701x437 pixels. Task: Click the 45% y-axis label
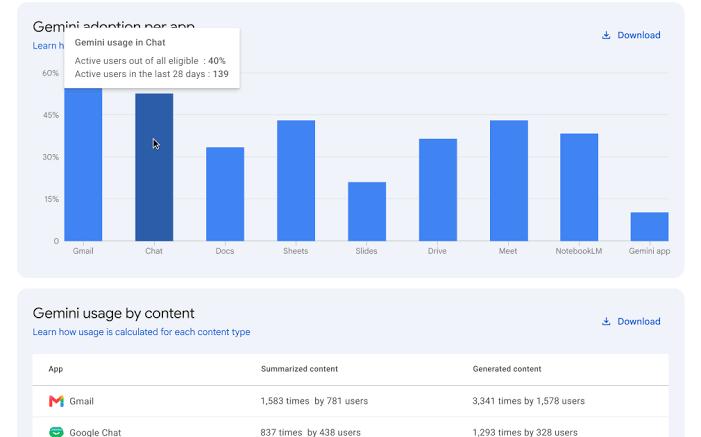[x=51, y=115]
